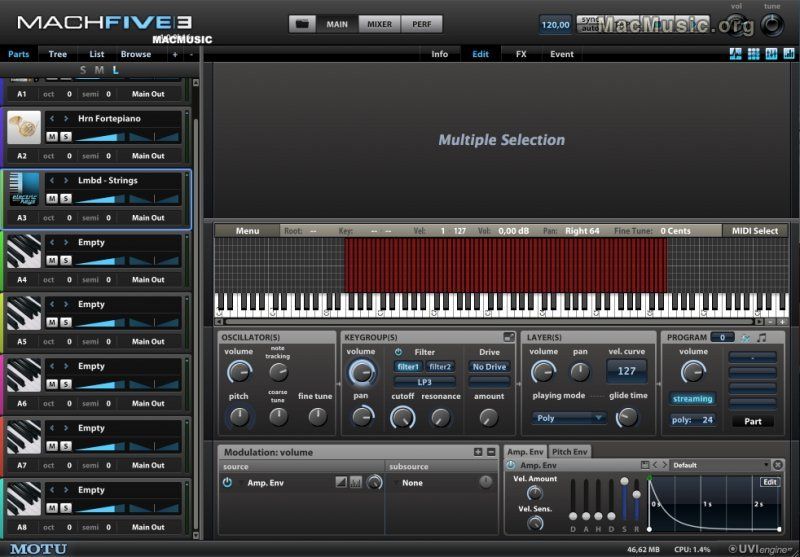Mute part A2 Hrn Fortepiano
Image resolution: width=800 pixels, height=557 pixels.
(x=52, y=137)
